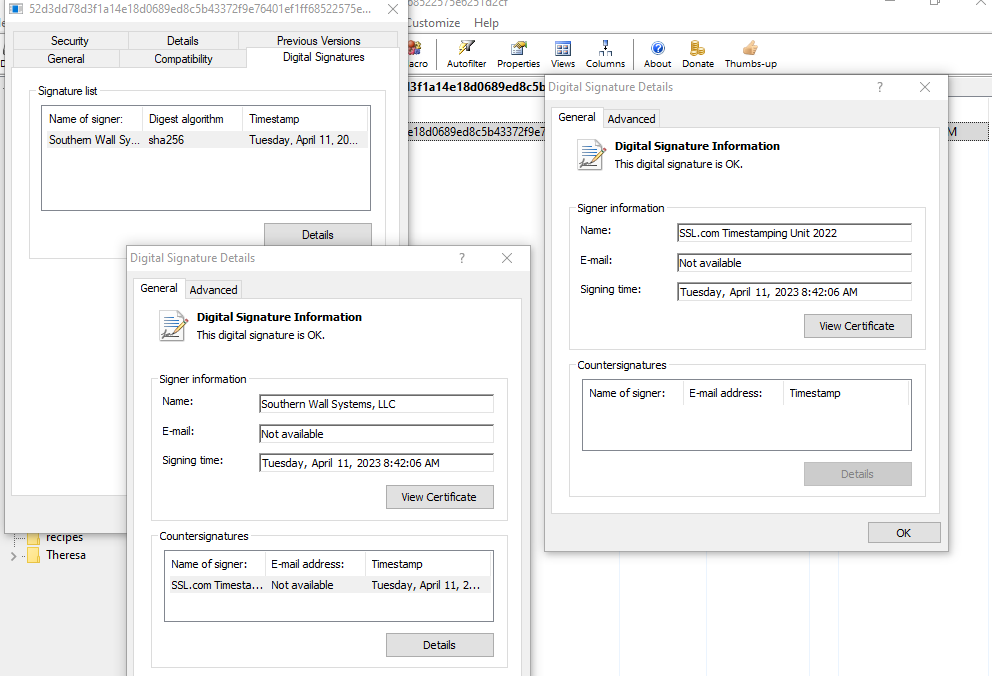The image size is (992, 676).
Task: Close the SSL.com Digital Signature Details dialog
Action: coord(925,87)
